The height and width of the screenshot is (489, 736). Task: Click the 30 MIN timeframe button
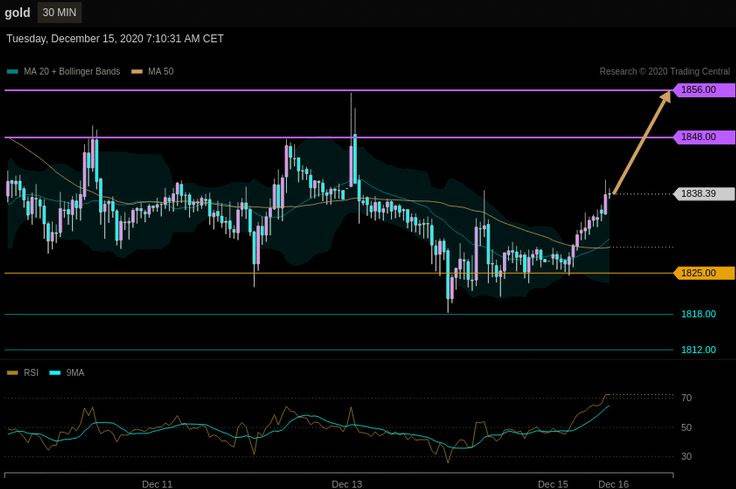click(59, 13)
